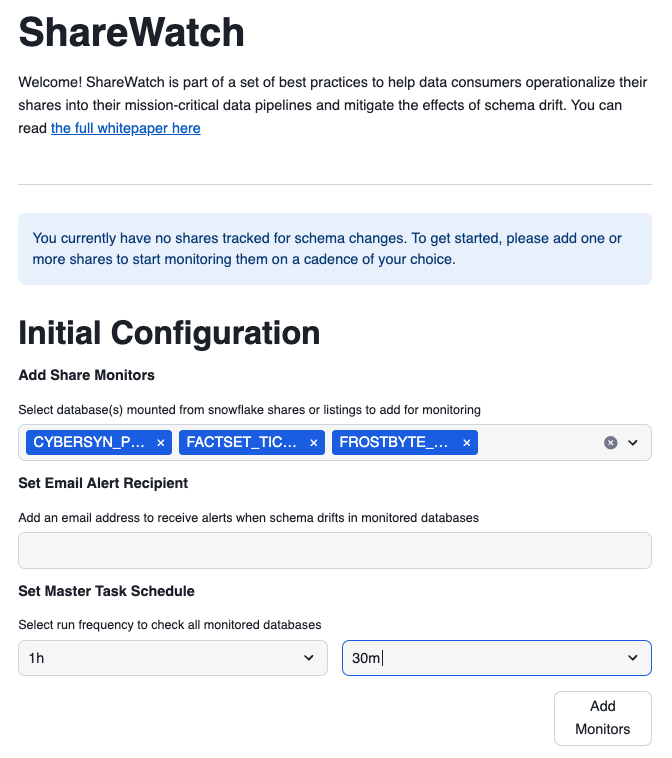Screen dimensions: 672x758
Task: Click the ShareWatch page title
Action: 131,33
